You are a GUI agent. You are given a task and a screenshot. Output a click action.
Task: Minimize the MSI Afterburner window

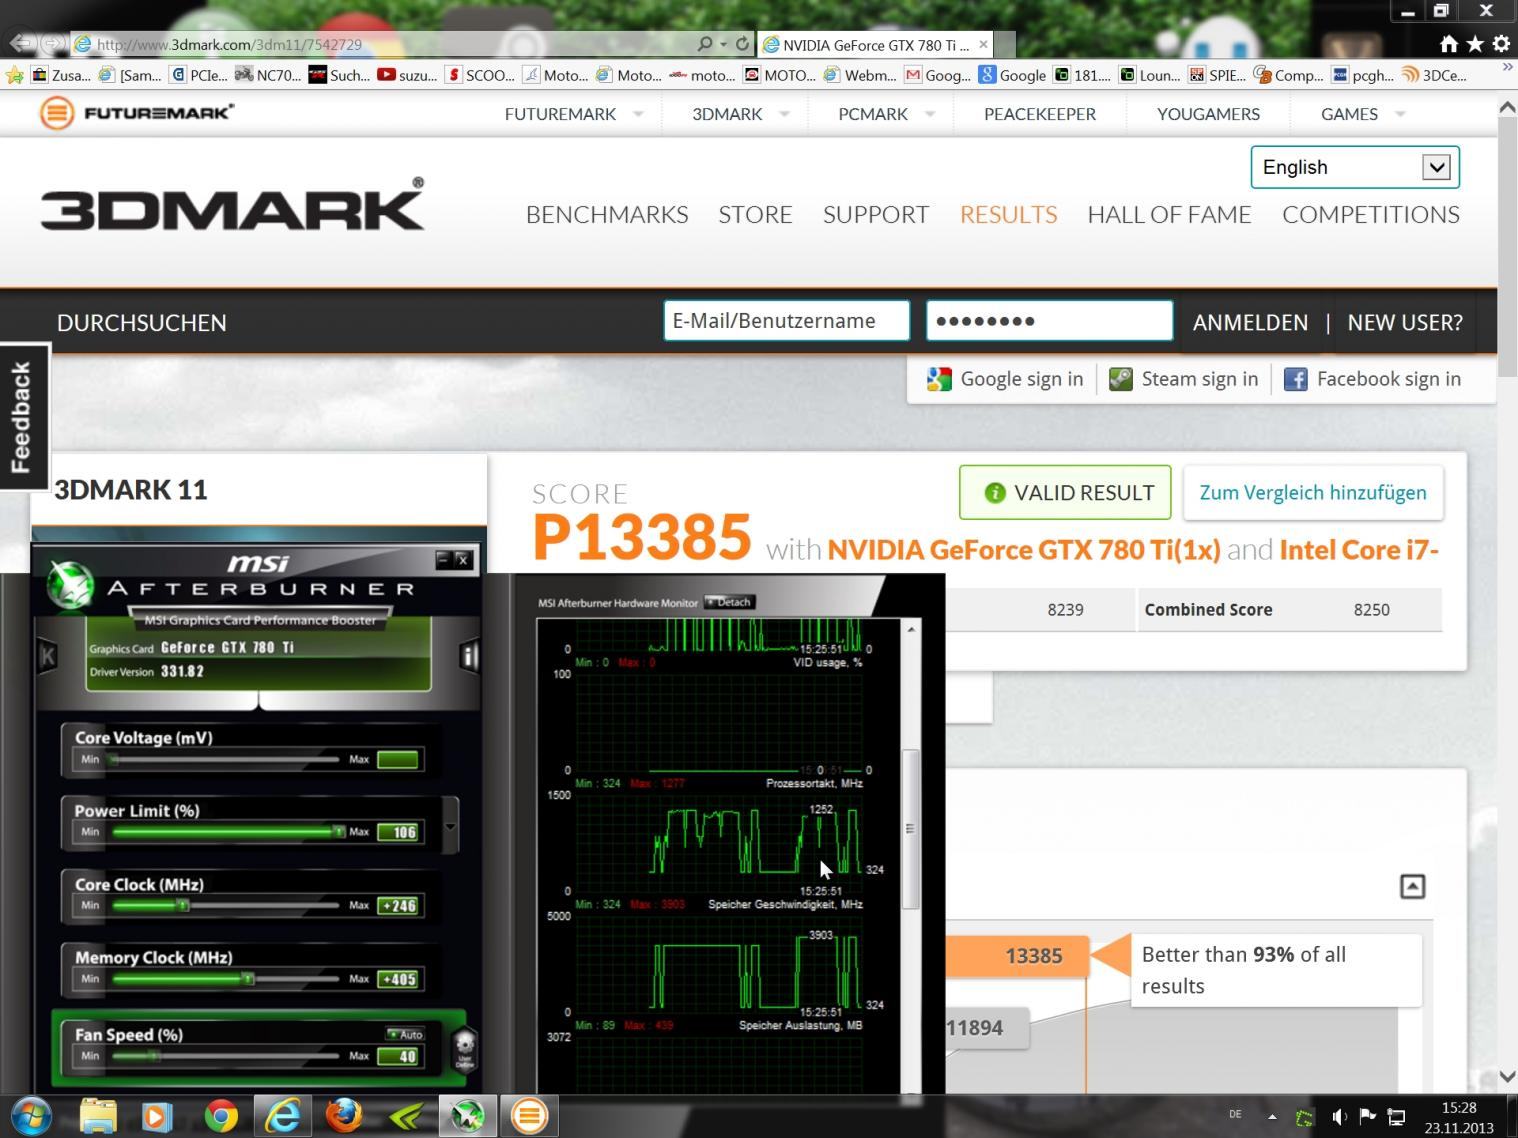pyautogui.click(x=443, y=560)
